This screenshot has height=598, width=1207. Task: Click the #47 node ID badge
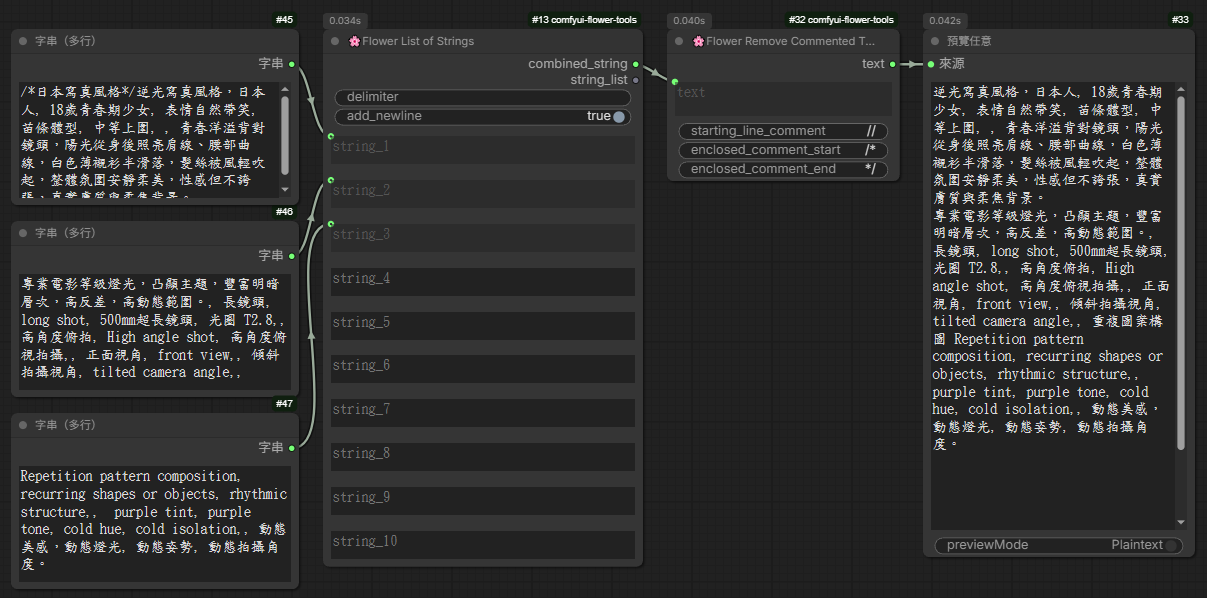pos(284,404)
